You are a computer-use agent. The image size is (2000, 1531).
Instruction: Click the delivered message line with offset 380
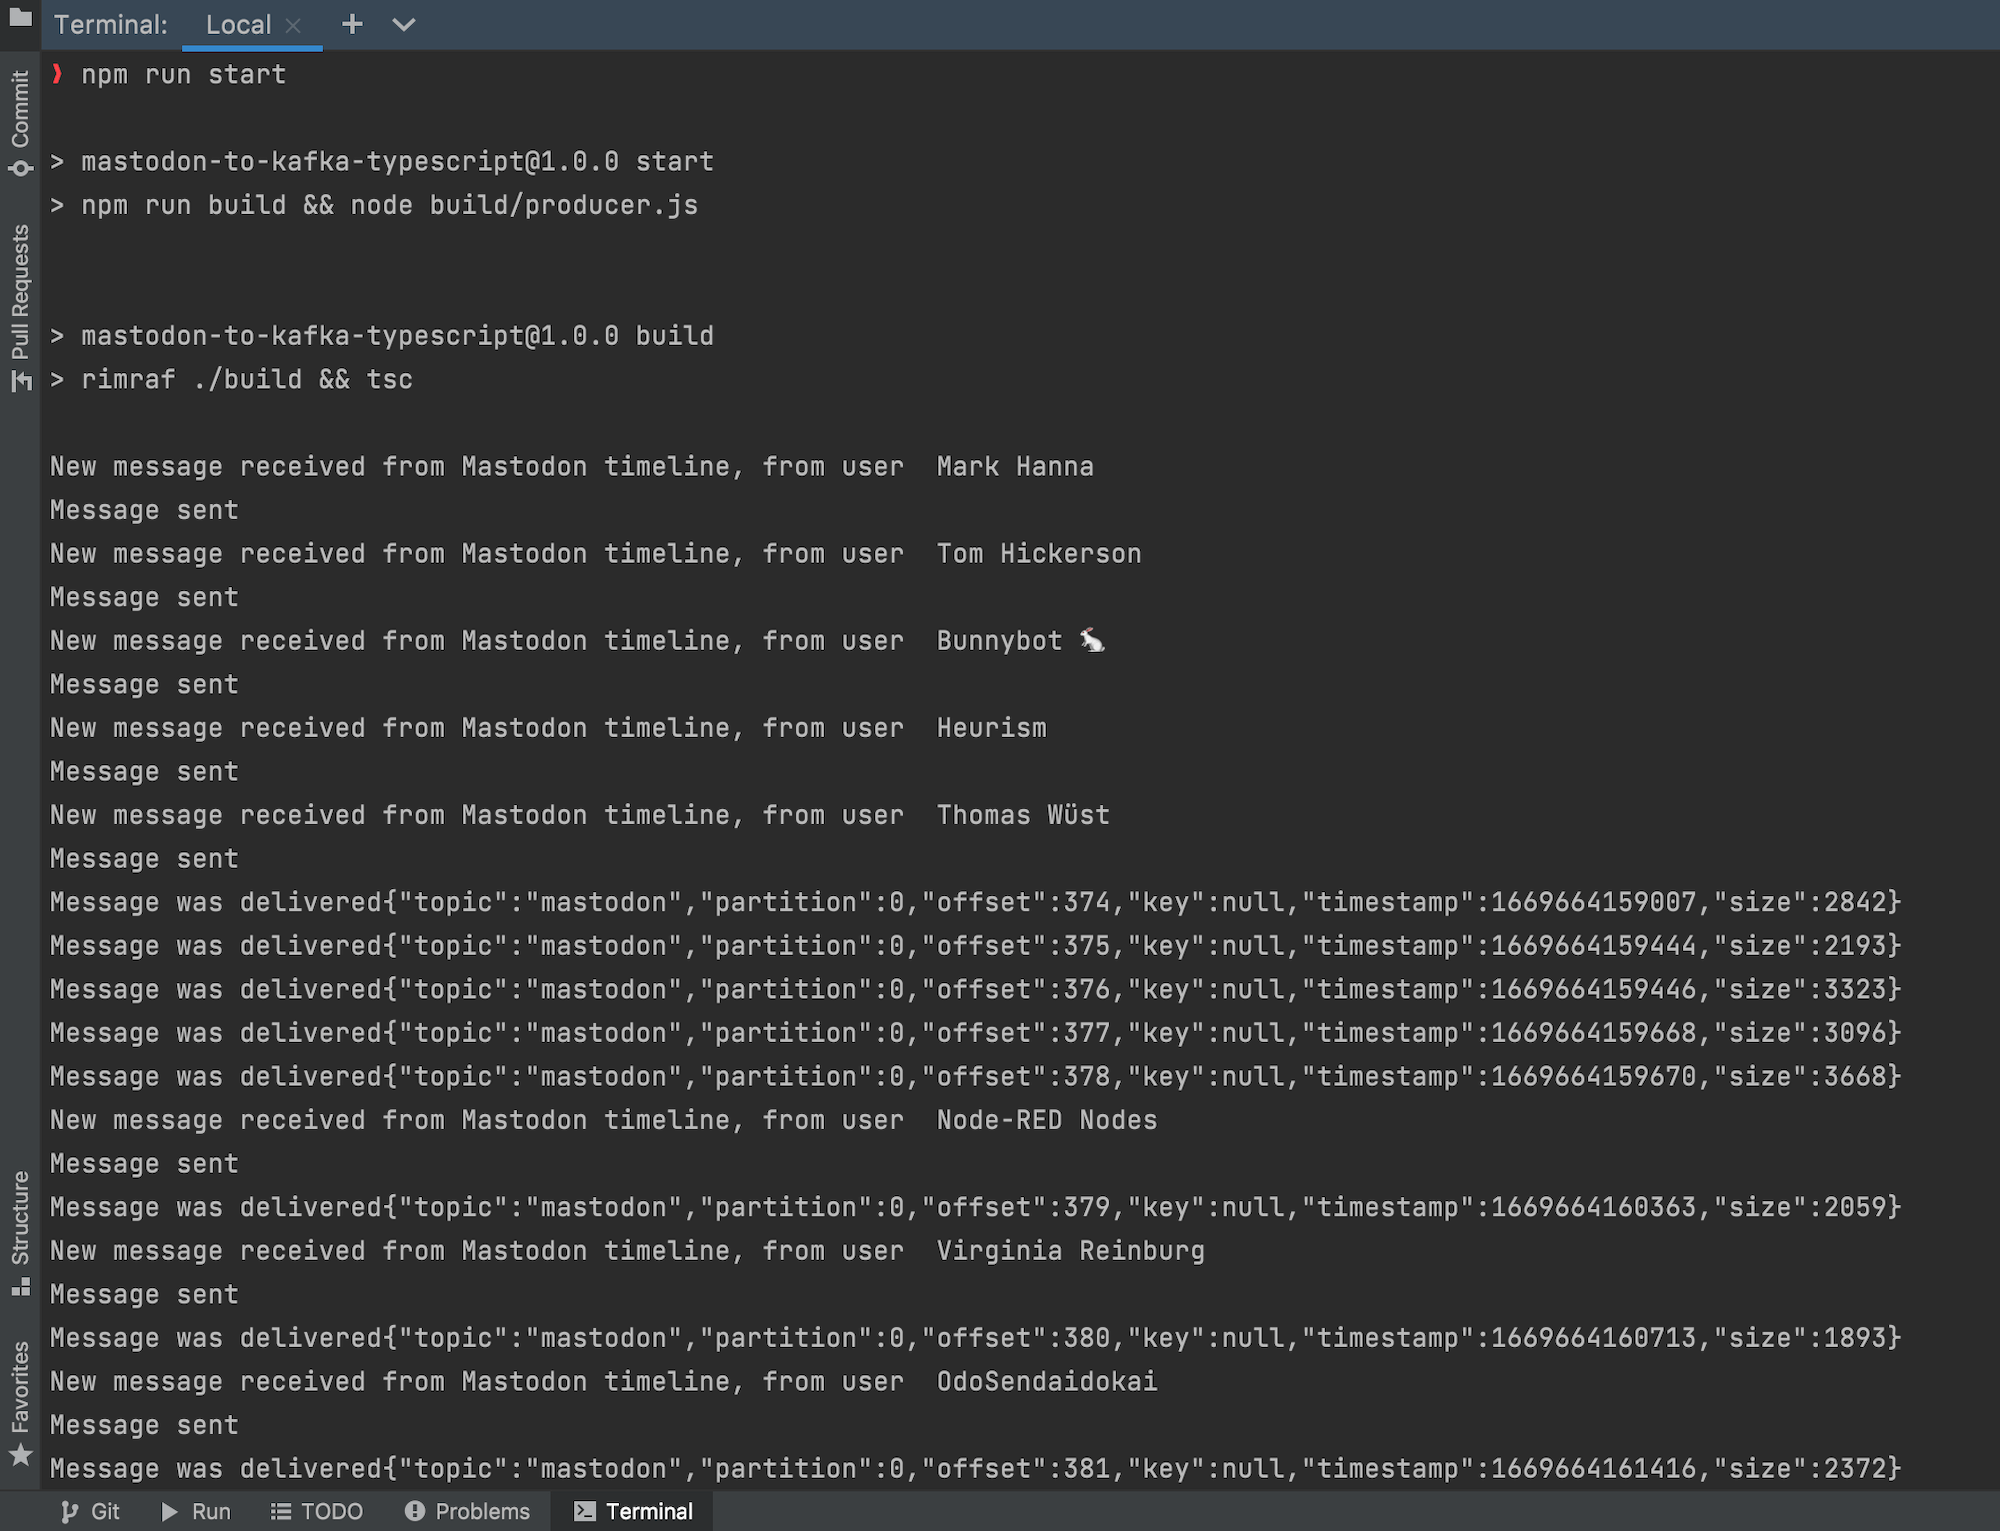[x=976, y=1338]
